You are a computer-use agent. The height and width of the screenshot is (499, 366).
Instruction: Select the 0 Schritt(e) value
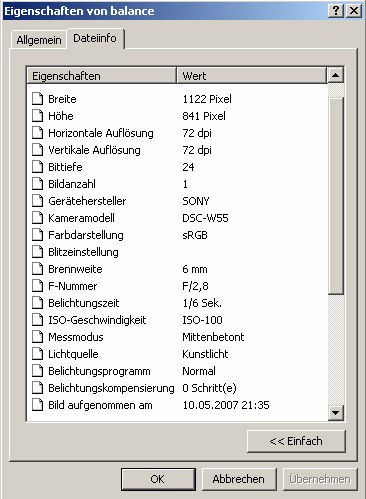pyautogui.click(x=210, y=388)
